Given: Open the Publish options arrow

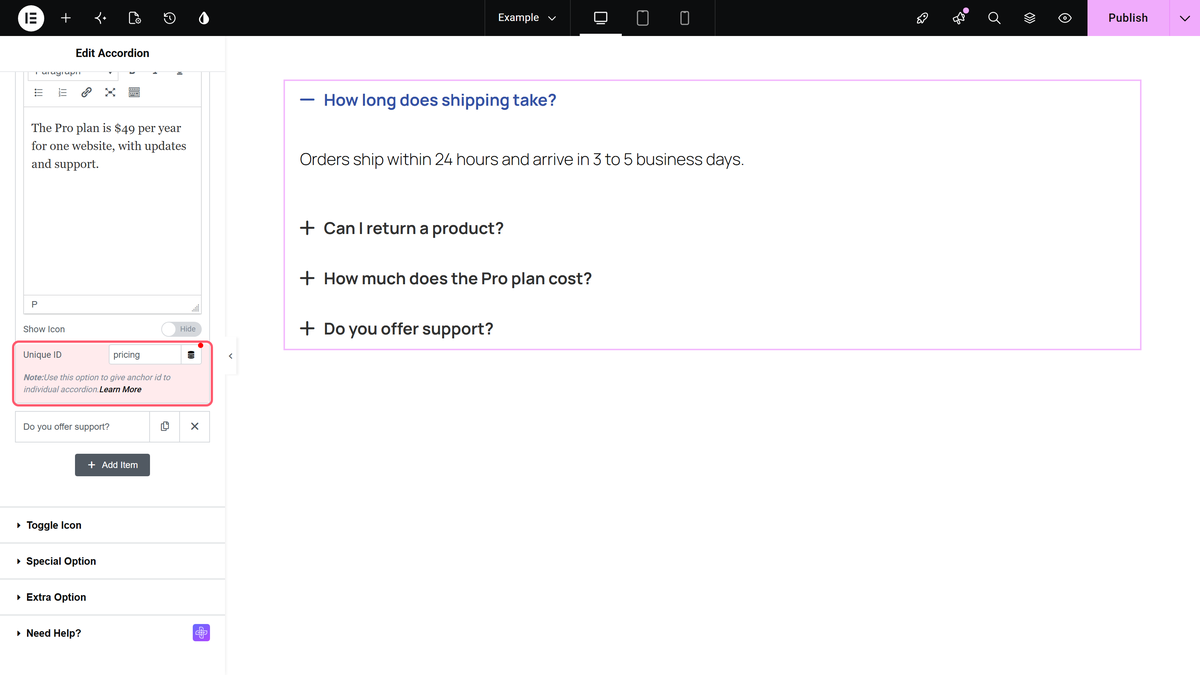Looking at the screenshot, I should click(x=1184, y=18).
